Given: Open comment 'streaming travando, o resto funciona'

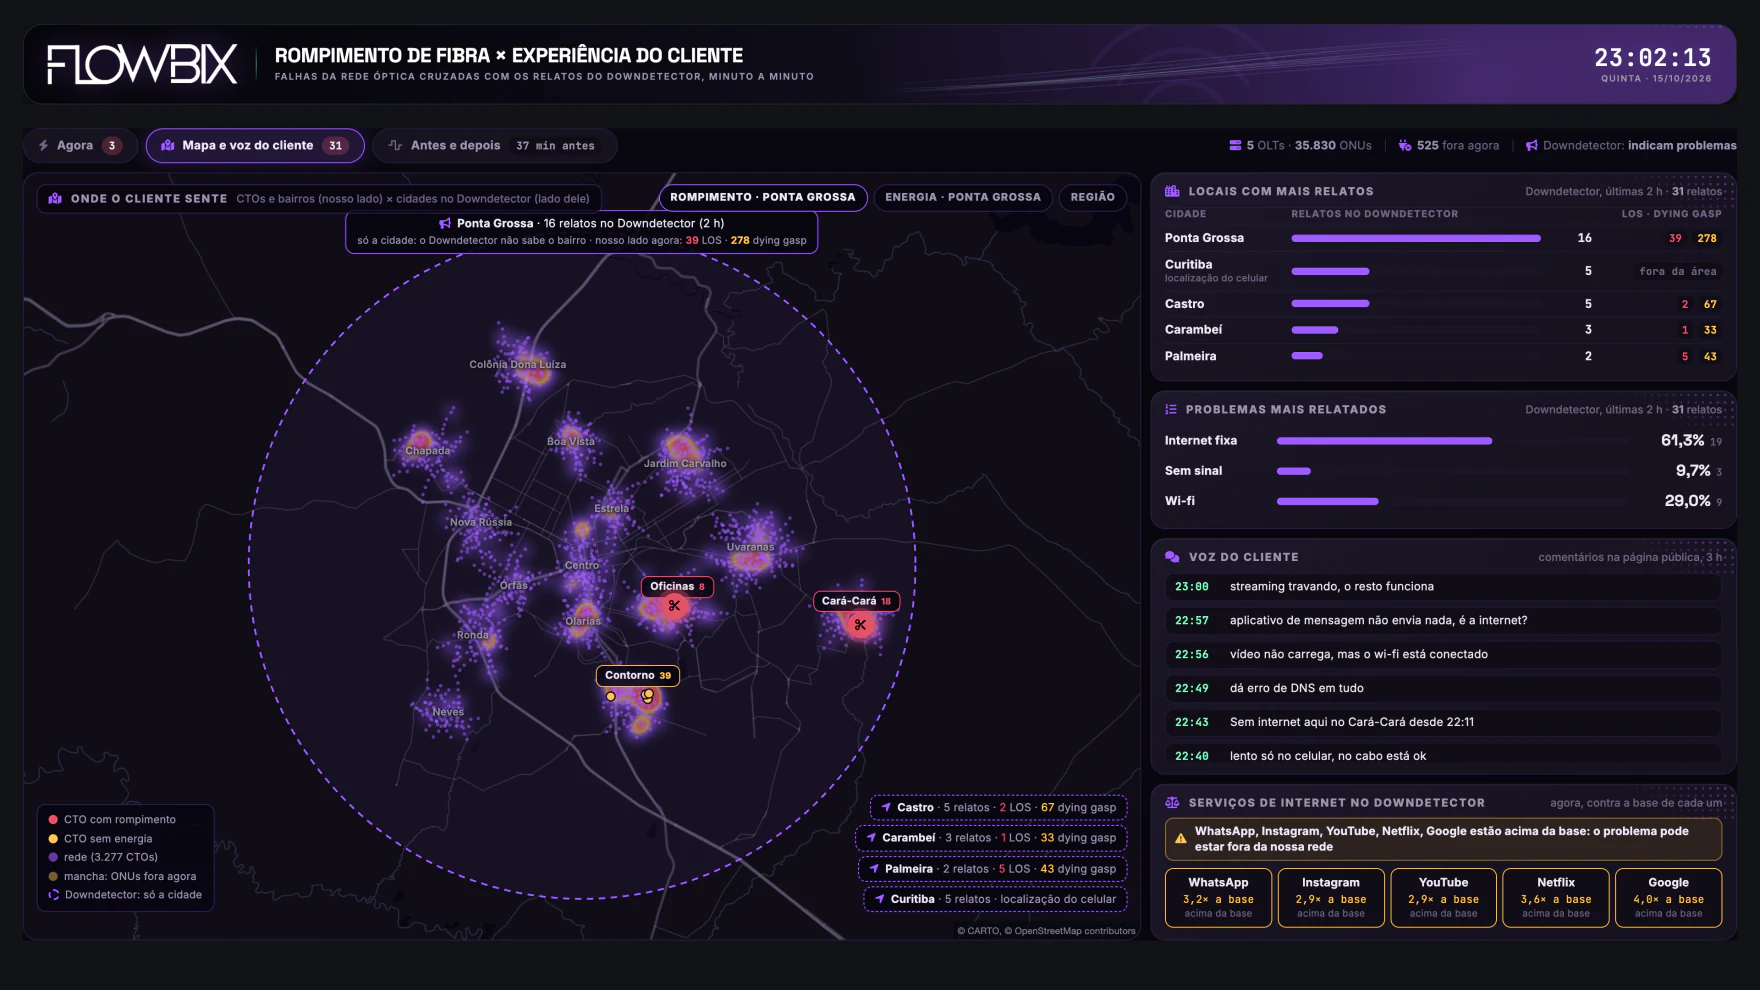Looking at the screenshot, I should (x=1443, y=587).
